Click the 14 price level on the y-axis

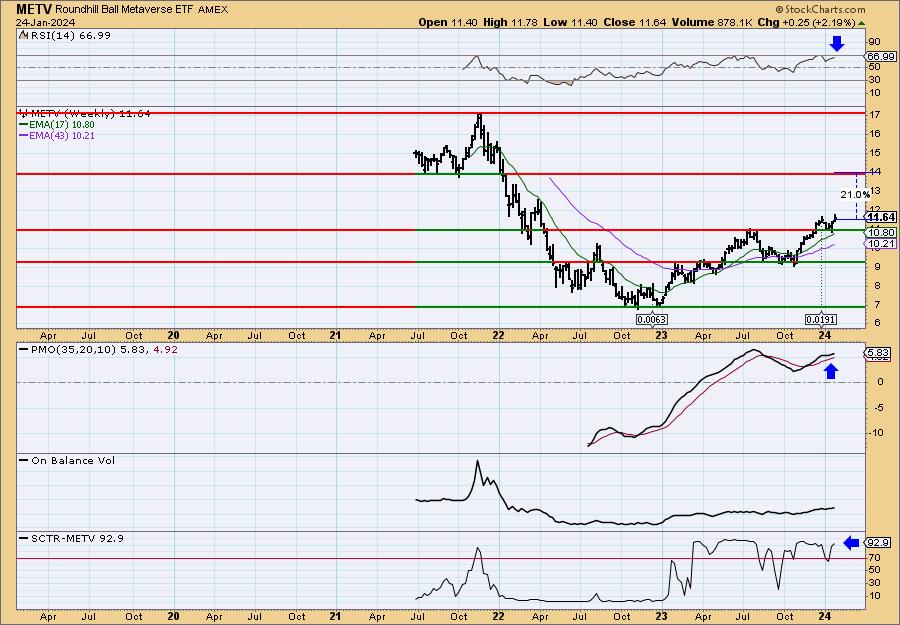click(874, 172)
